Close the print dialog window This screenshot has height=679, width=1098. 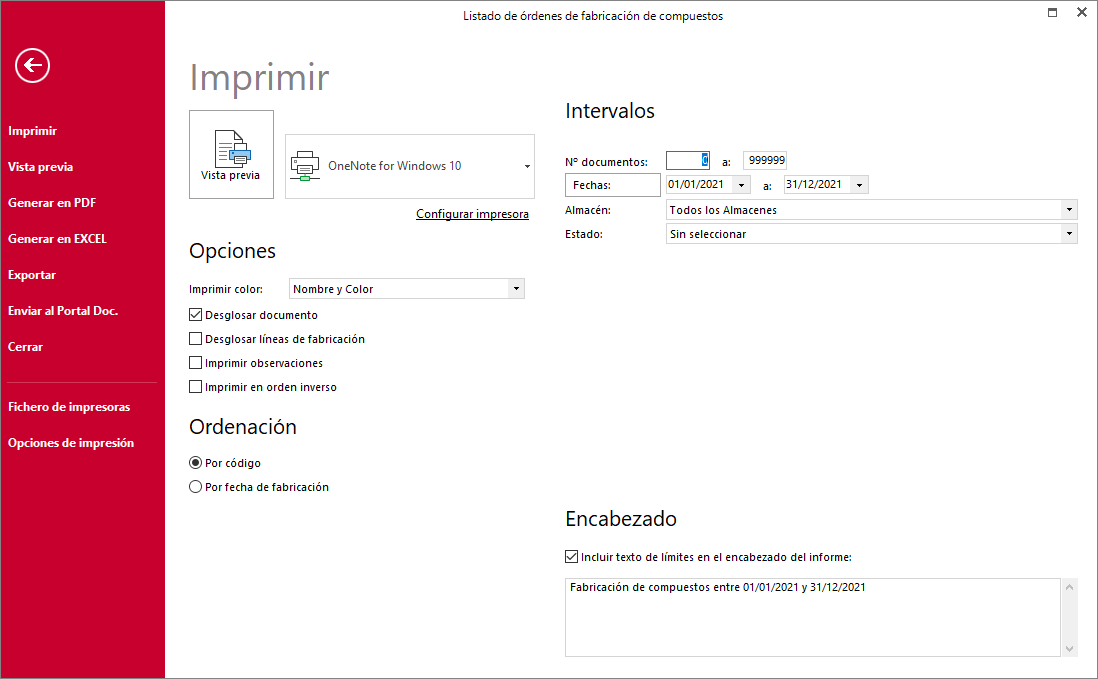click(x=1081, y=13)
